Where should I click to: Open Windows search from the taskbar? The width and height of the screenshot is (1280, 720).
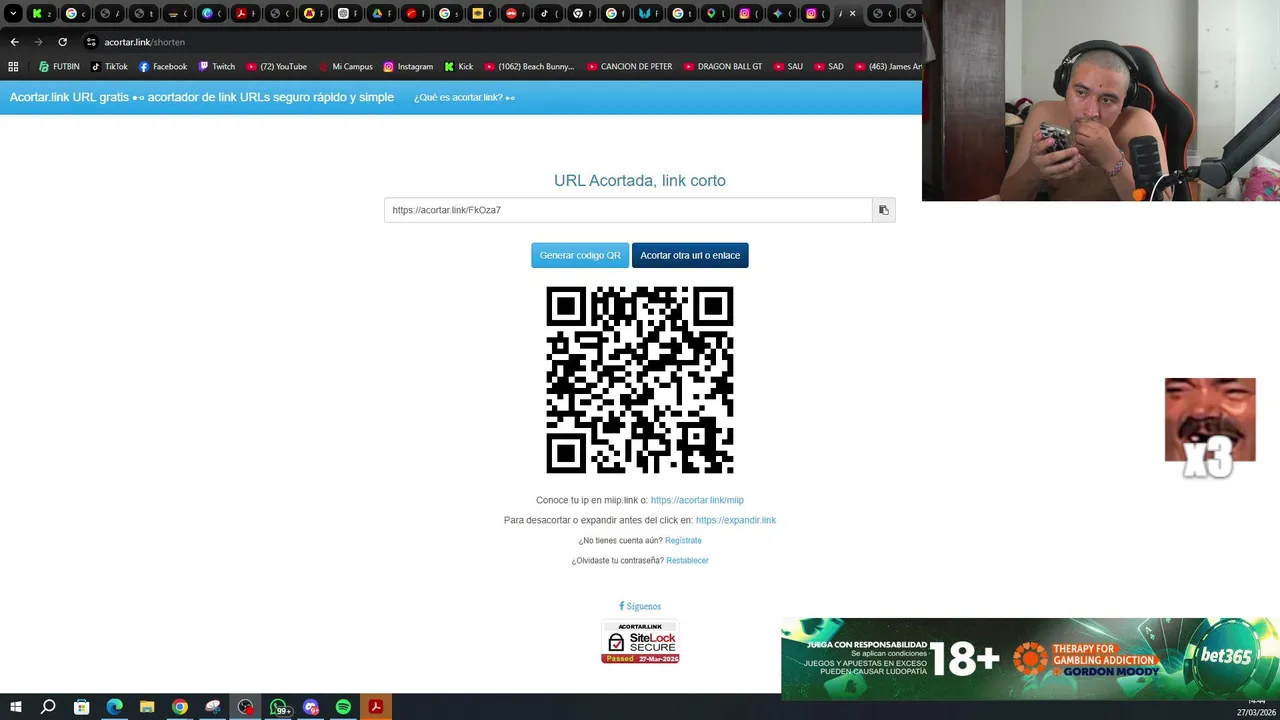tap(48, 707)
